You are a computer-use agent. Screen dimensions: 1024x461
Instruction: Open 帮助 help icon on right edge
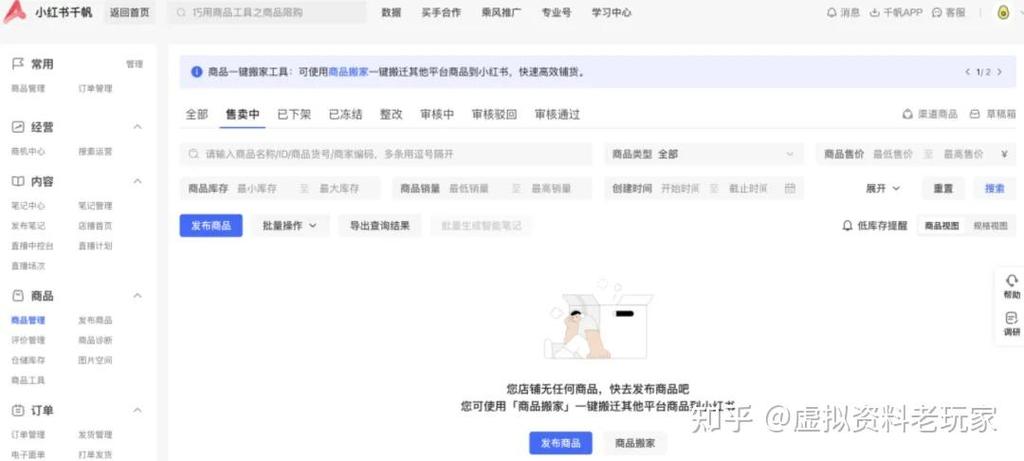pyautogui.click(x=1011, y=281)
